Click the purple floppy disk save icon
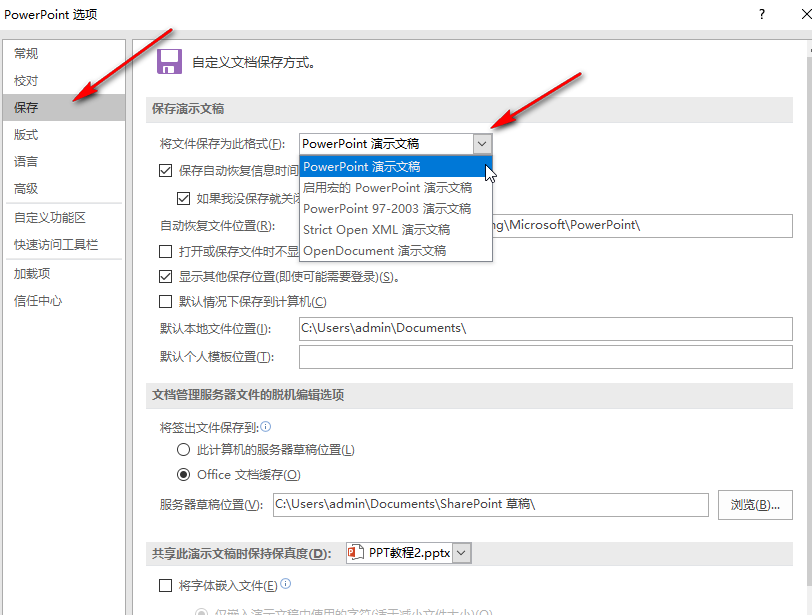Viewport: 812px width, 615px height. pyautogui.click(x=170, y=61)
